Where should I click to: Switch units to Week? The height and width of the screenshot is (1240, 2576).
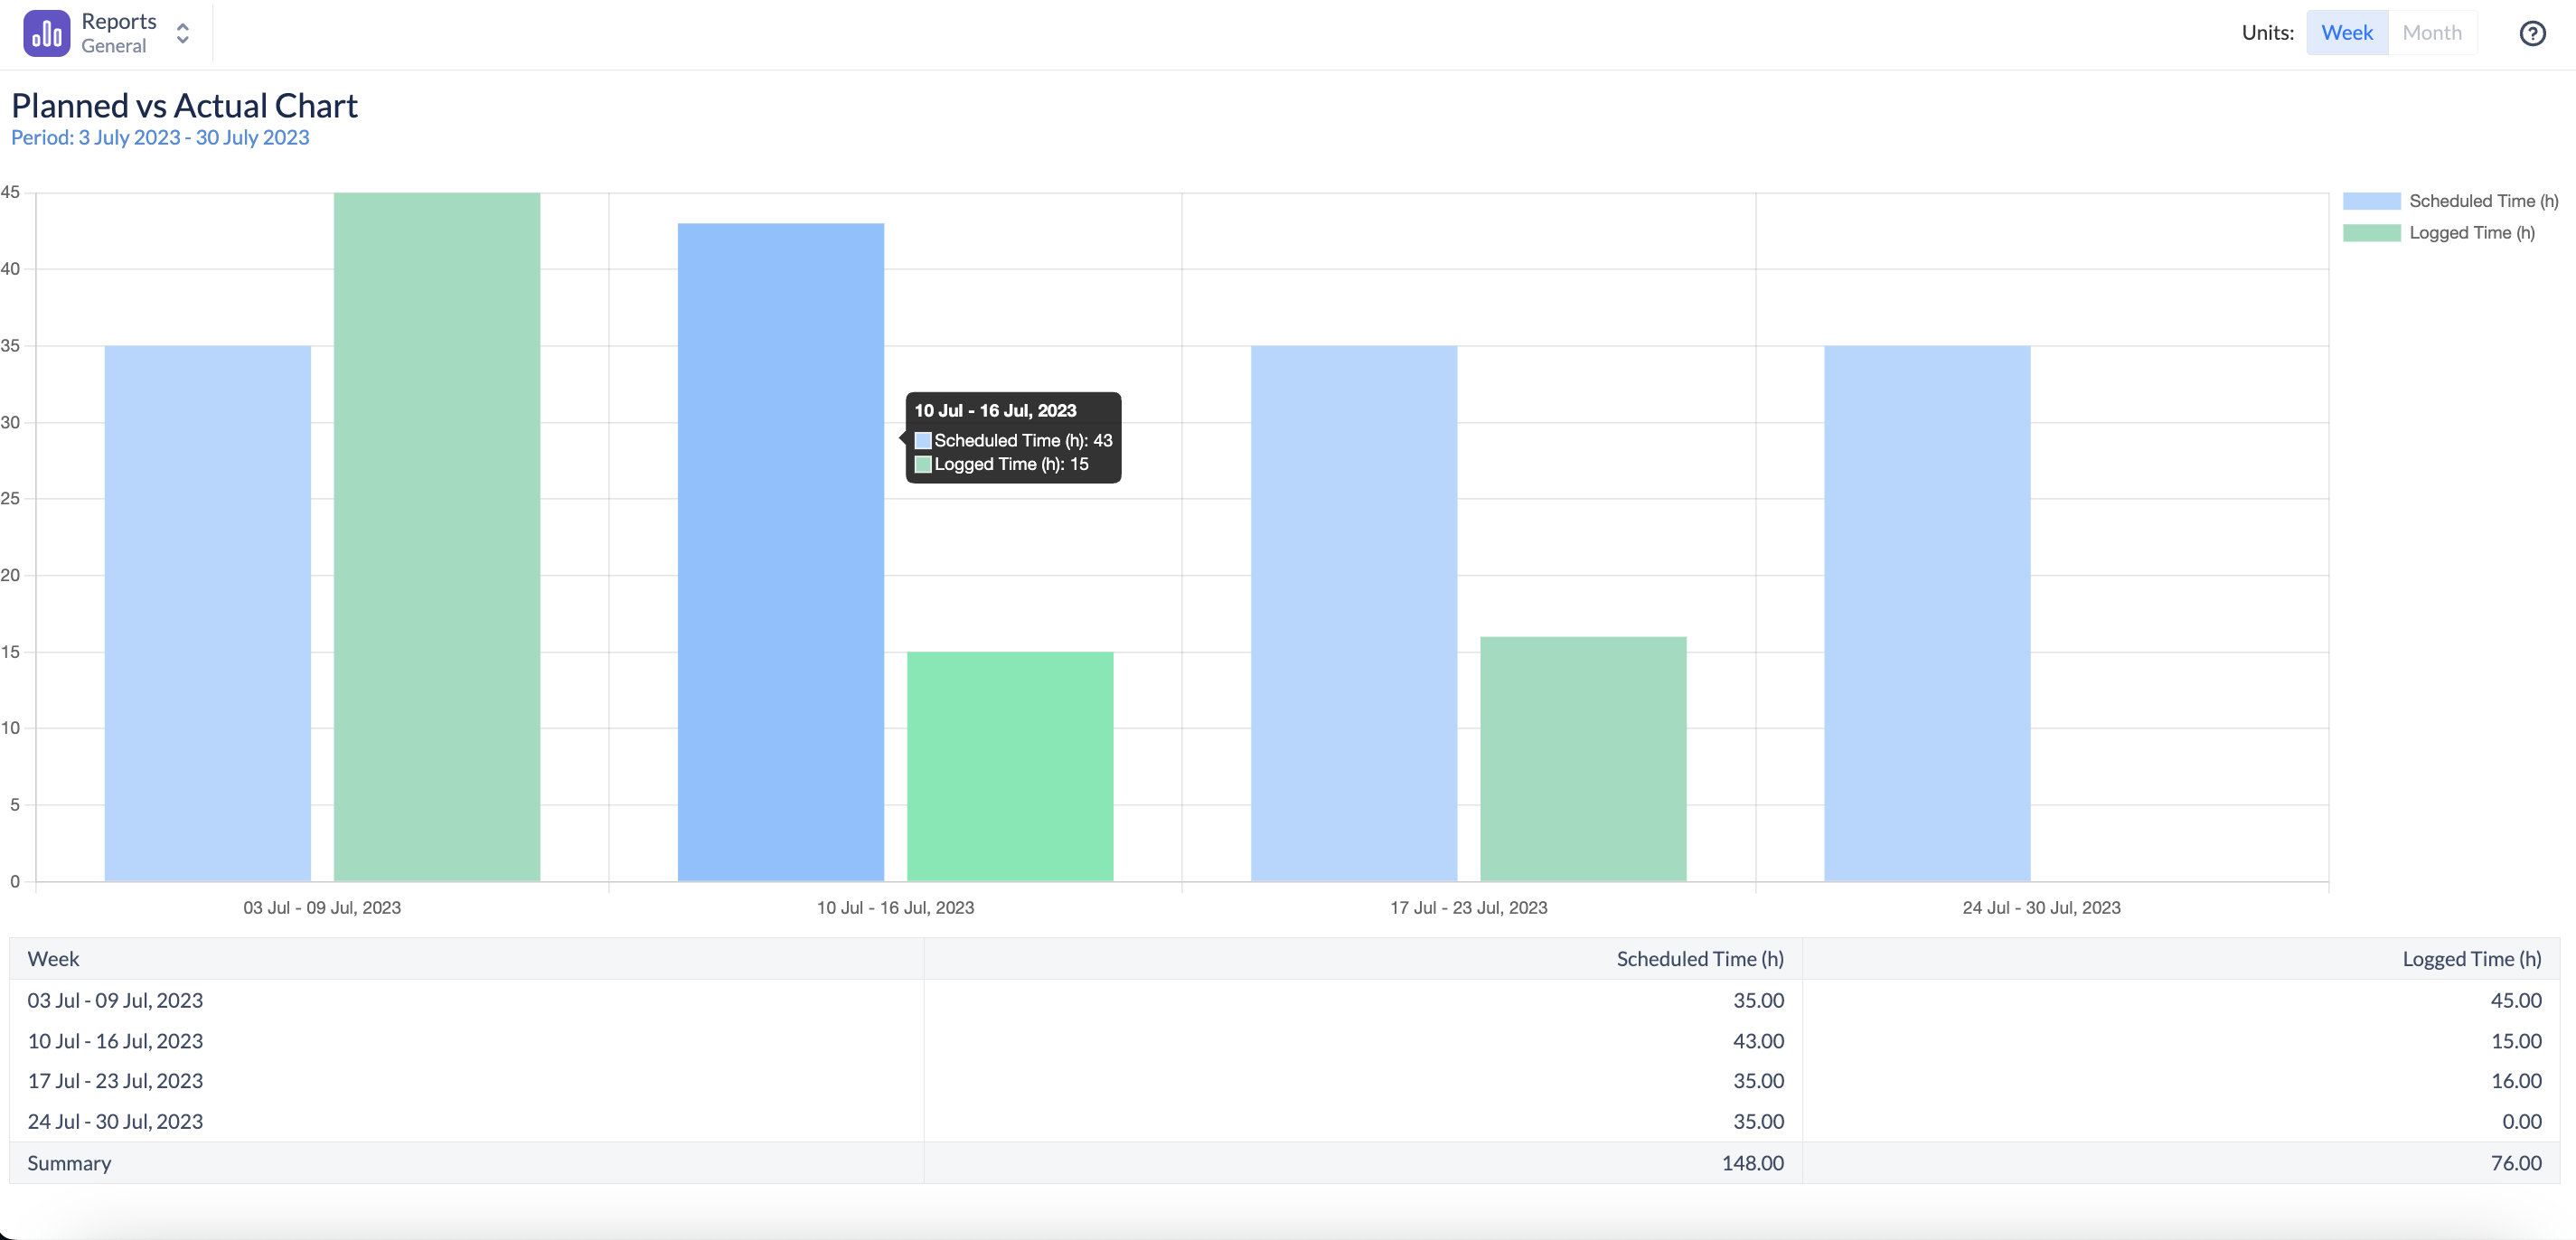[x=2346, y=33]
